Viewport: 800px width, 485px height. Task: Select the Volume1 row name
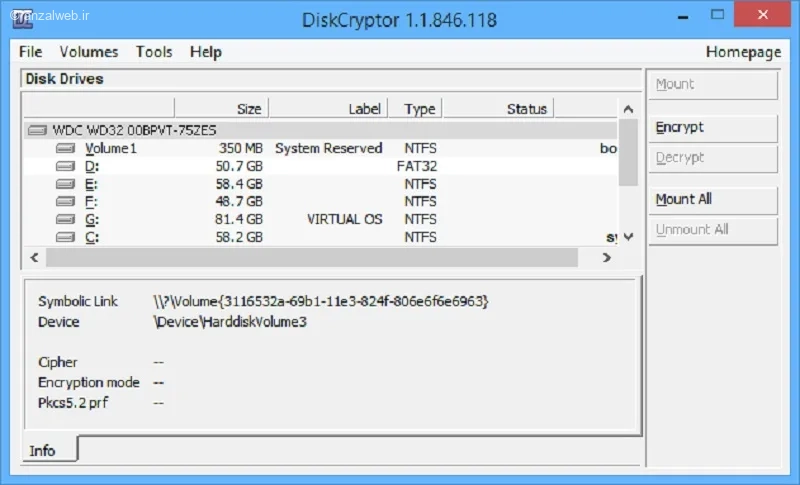coord(111,148)
